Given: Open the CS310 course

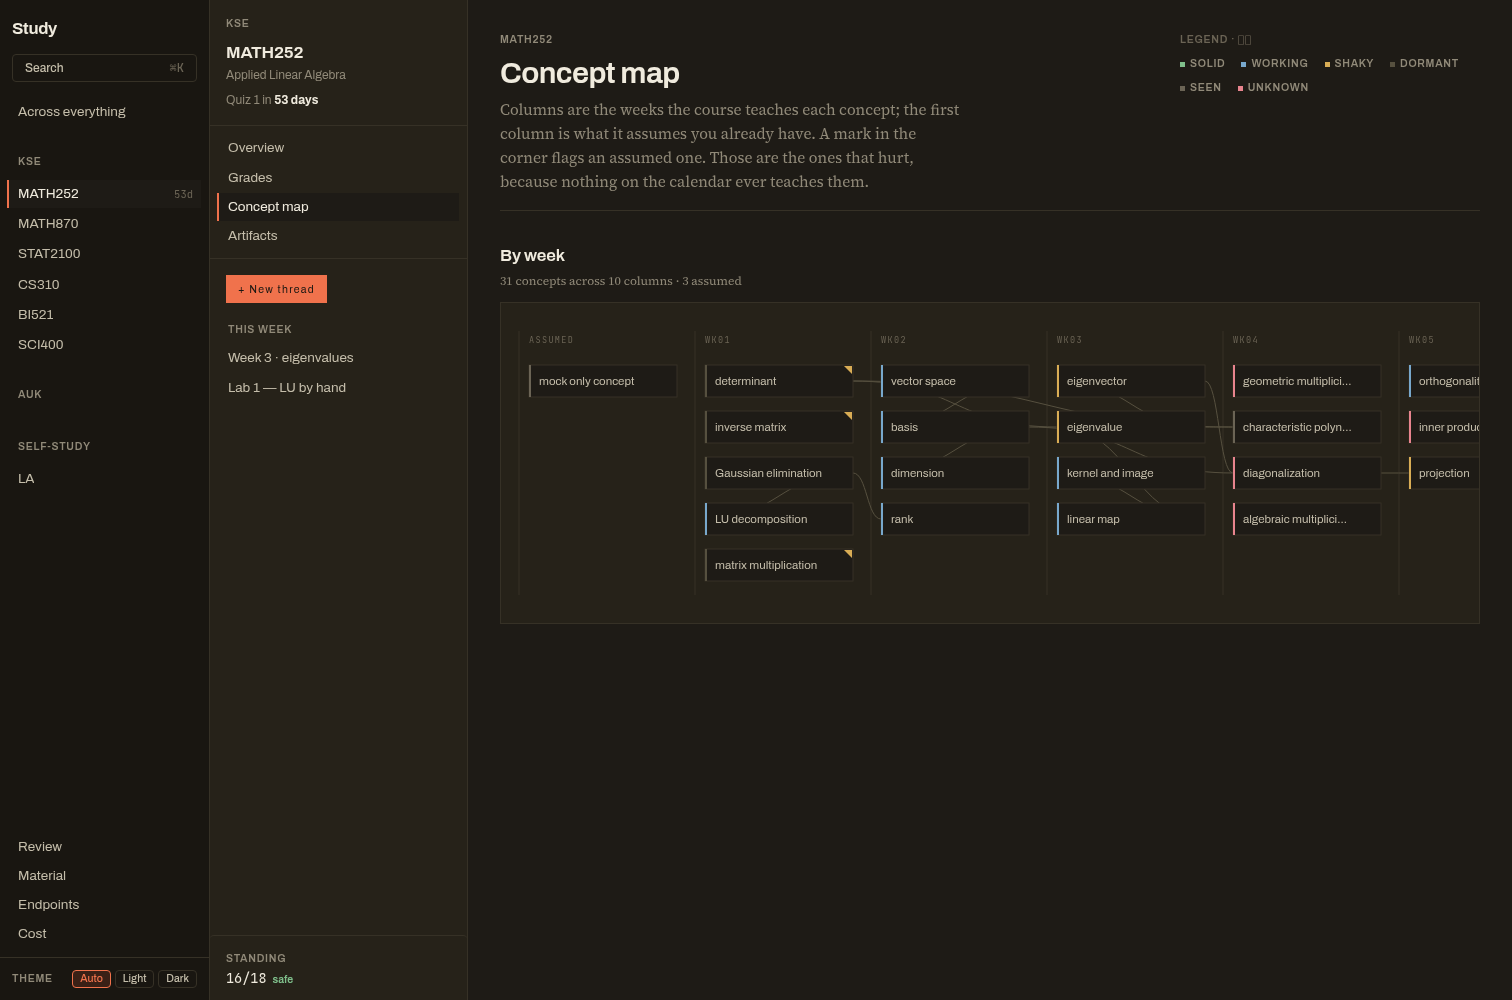Looking at the screenshot, I should coord(104,285).
